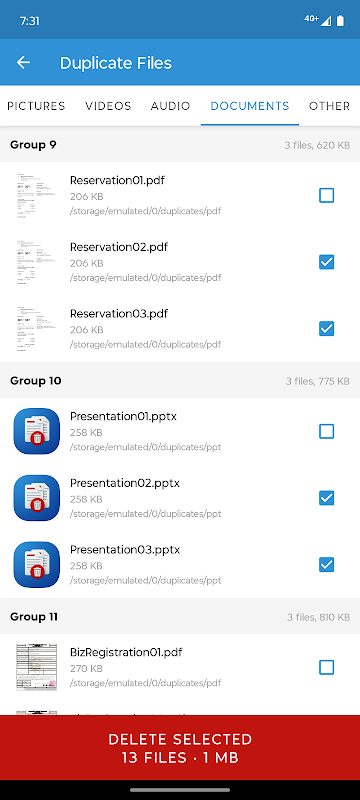
Task: Switch to the Videos tab
Action: coord(108,106)
